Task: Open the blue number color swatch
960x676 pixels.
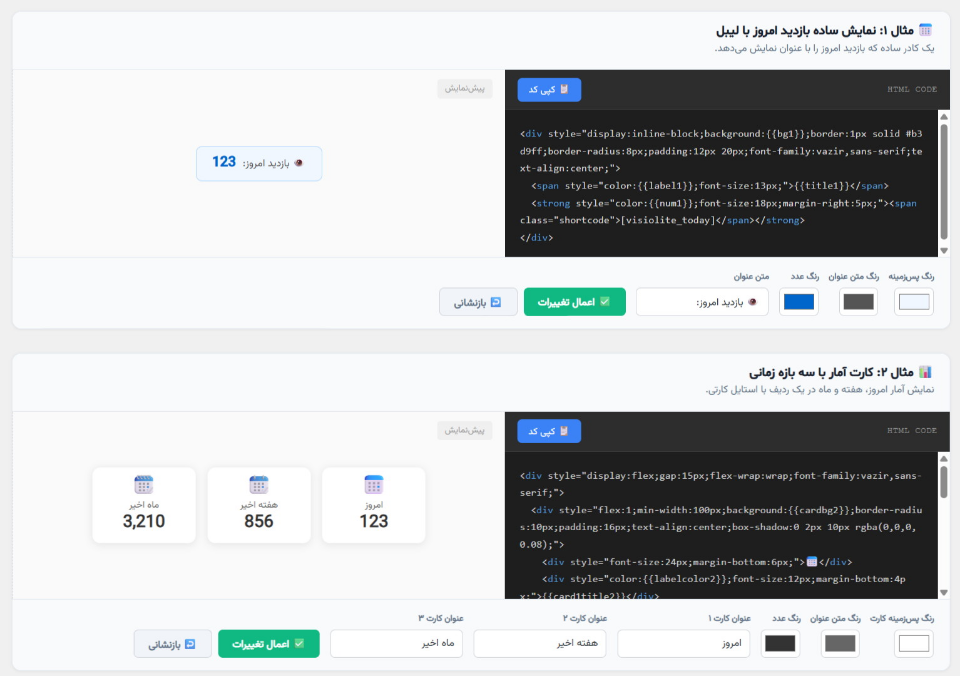Action: pyautogui.click(x=798, y=301)
